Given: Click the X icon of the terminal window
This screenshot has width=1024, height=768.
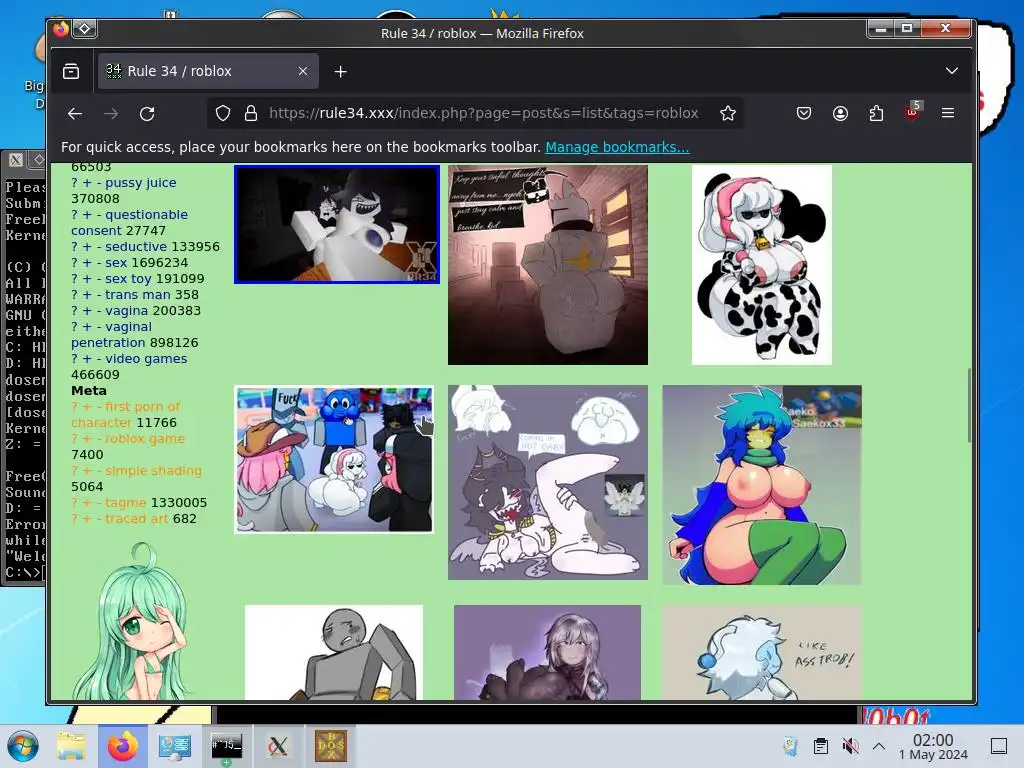Looking at the screenshot, I should click(x=16, y=160).
